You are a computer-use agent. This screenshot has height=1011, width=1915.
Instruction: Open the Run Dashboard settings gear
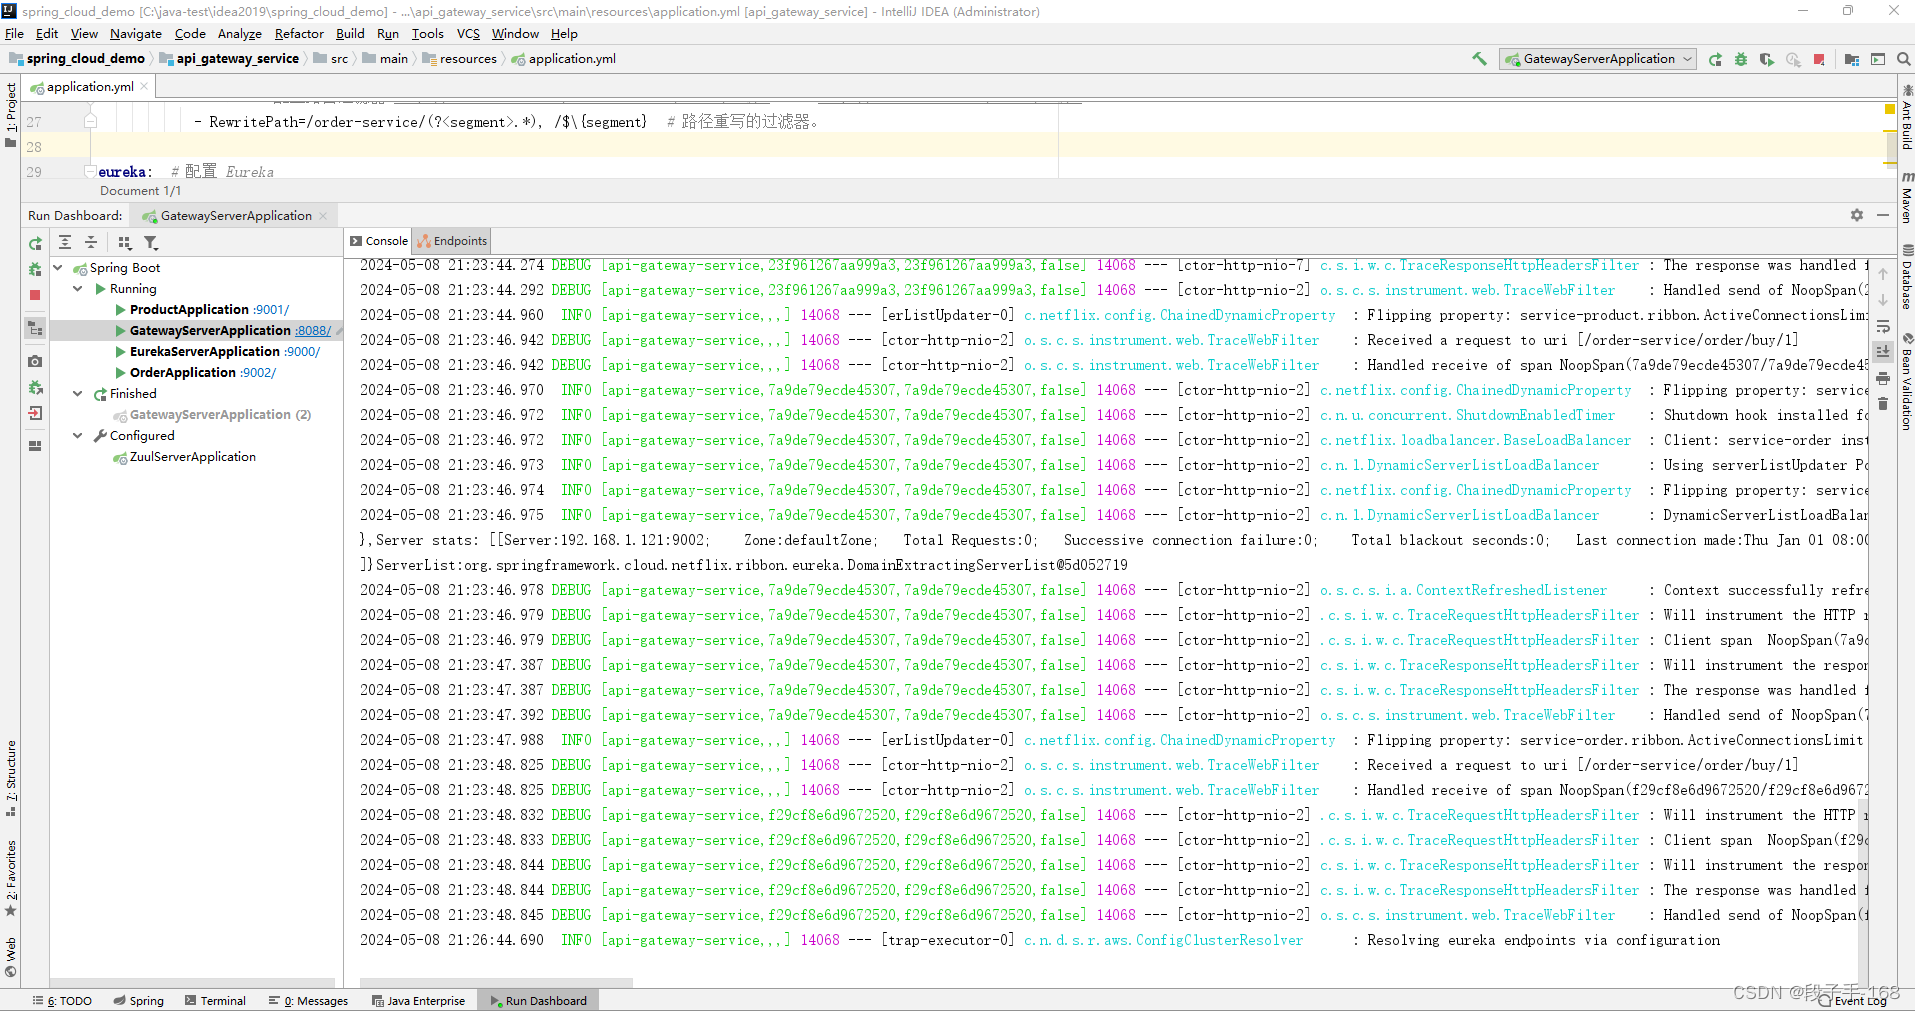(x=1857, y=215)
